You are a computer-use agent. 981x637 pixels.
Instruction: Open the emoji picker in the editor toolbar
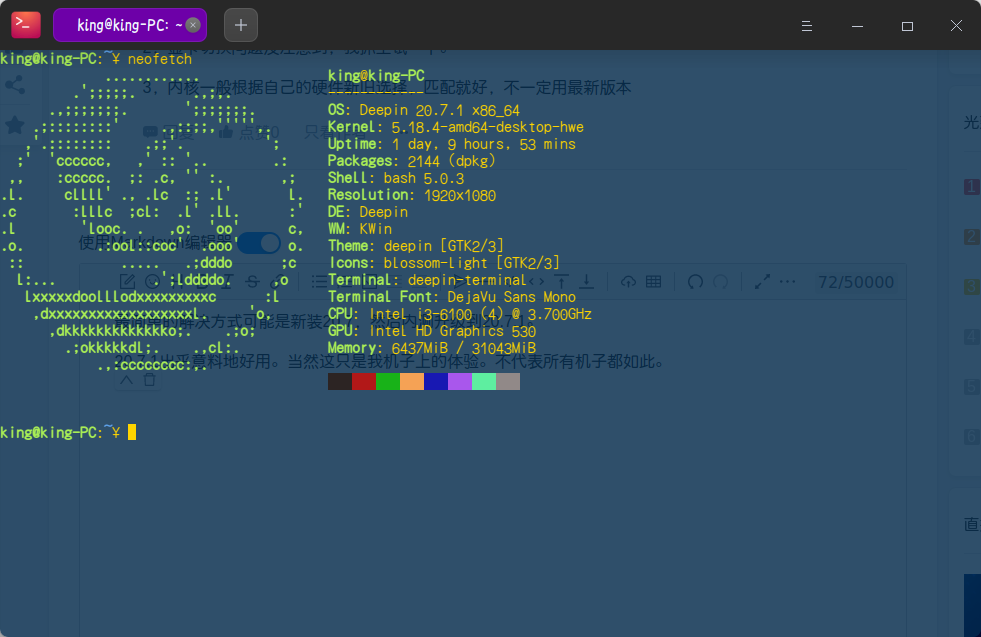[151, 282]
